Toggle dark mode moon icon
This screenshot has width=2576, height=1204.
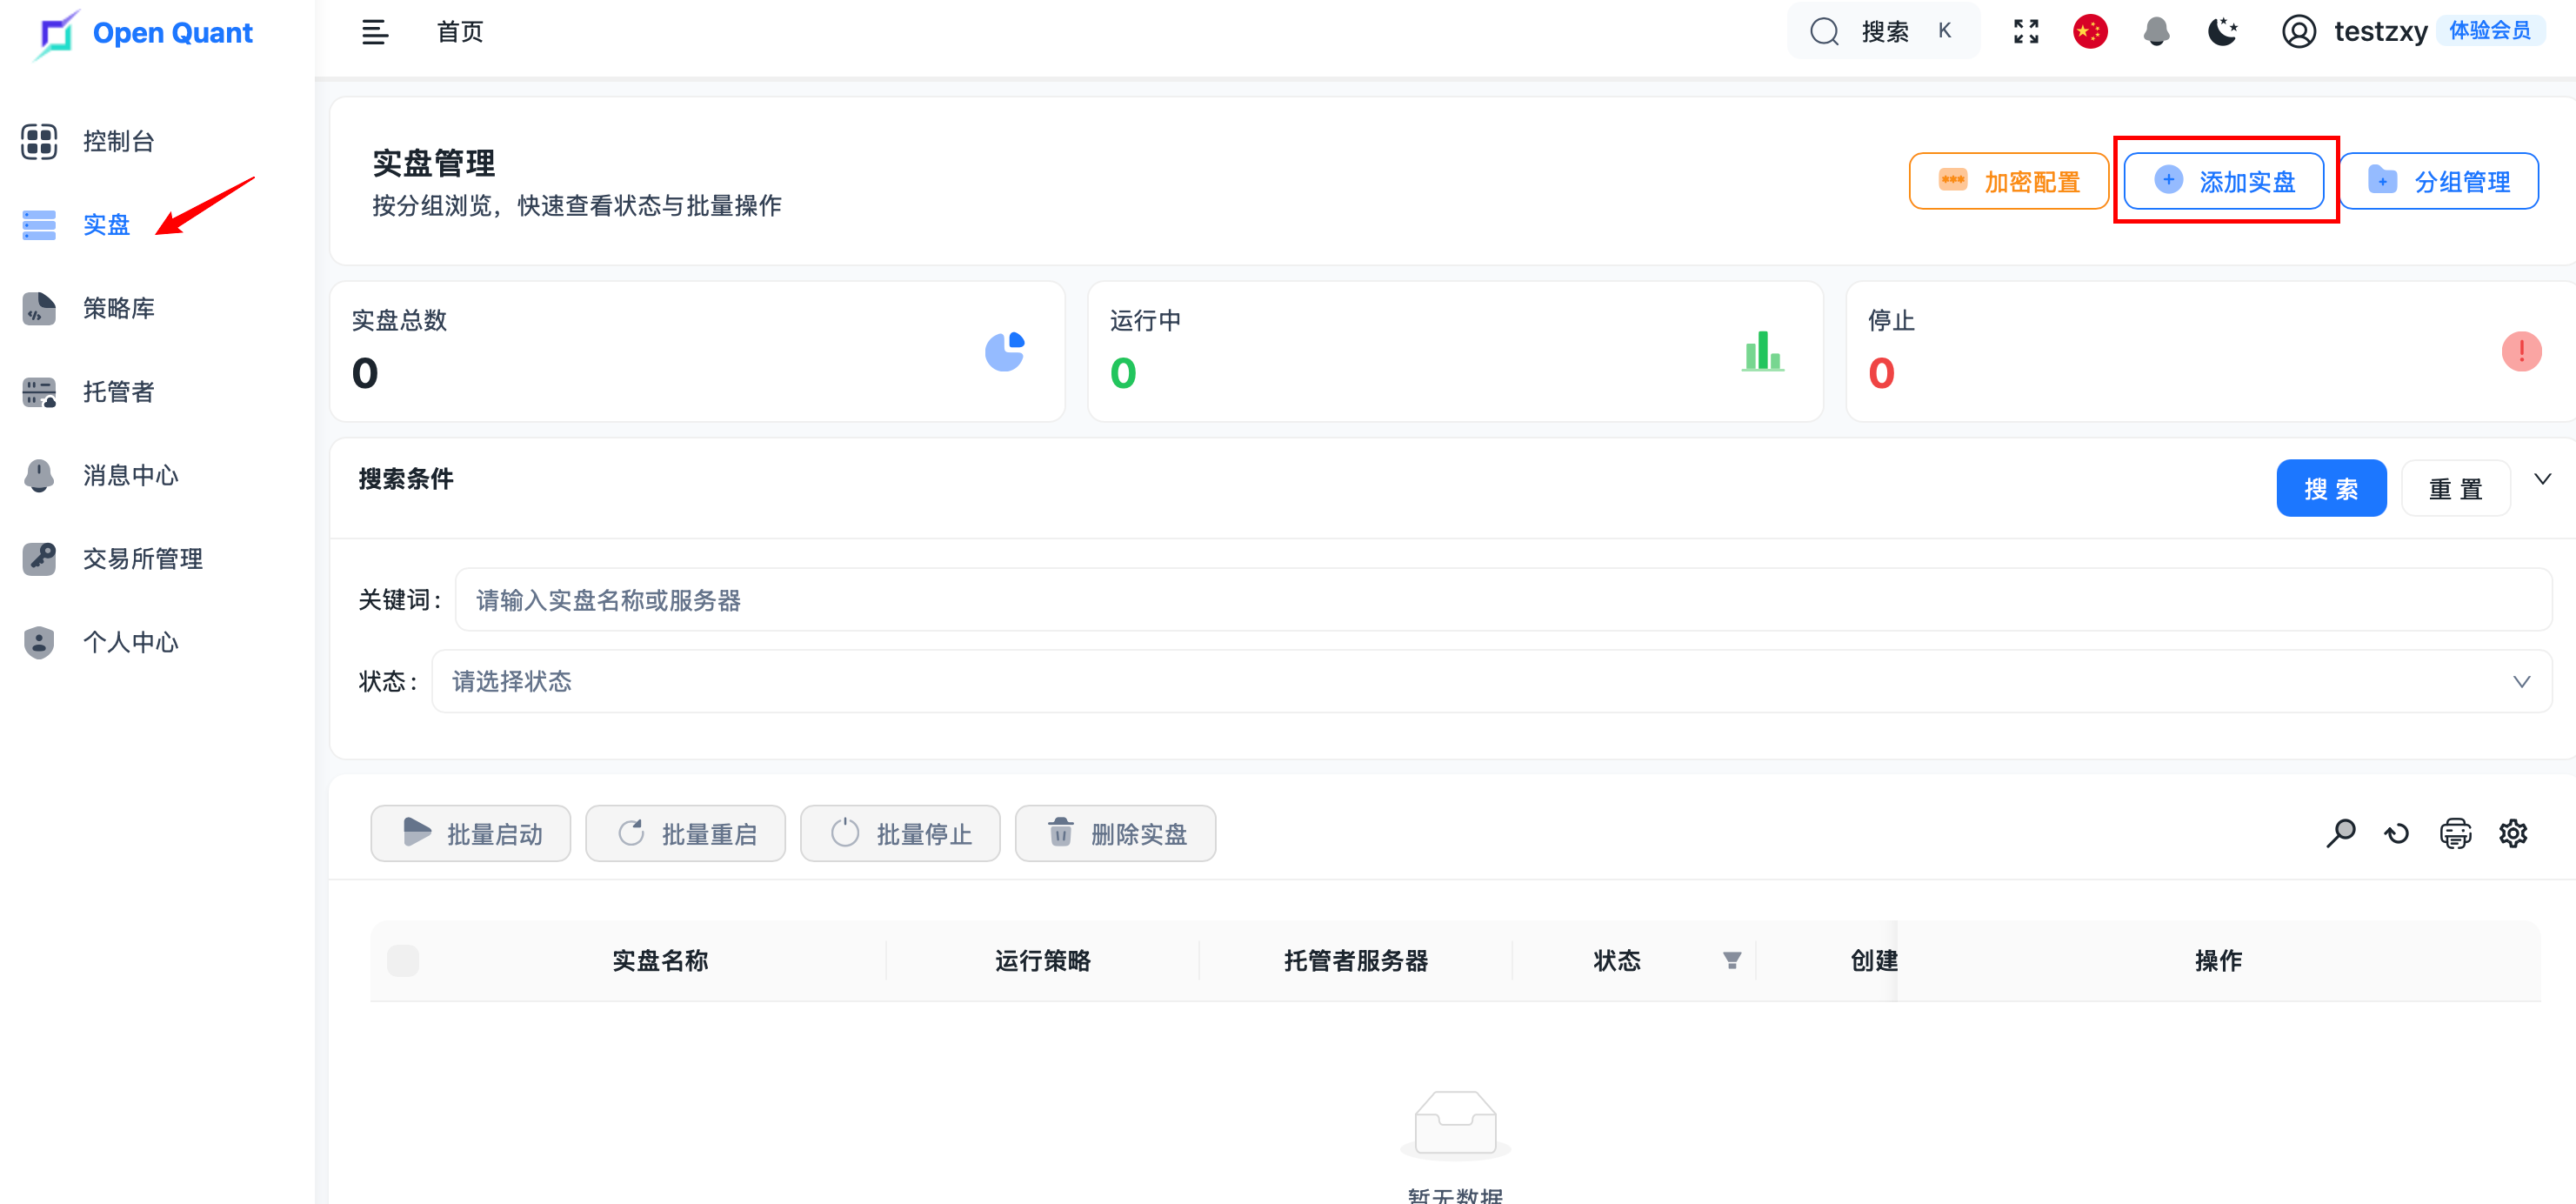point(2222,32)
